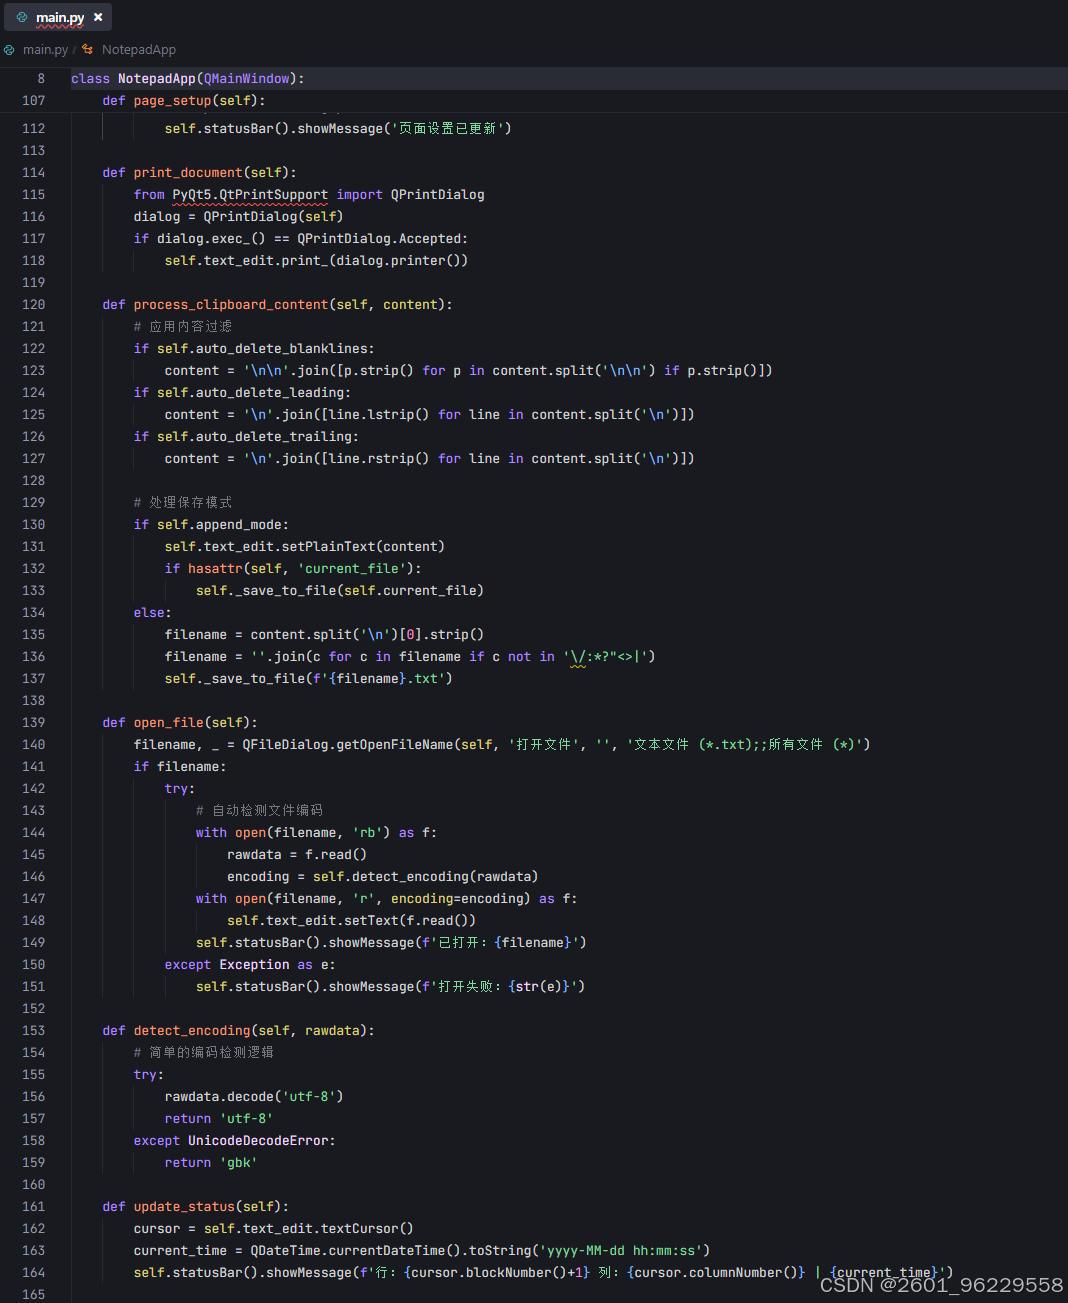
Task: Click 'encoding = self.detect_encoding(rawdata)' line
Action: 383,876
